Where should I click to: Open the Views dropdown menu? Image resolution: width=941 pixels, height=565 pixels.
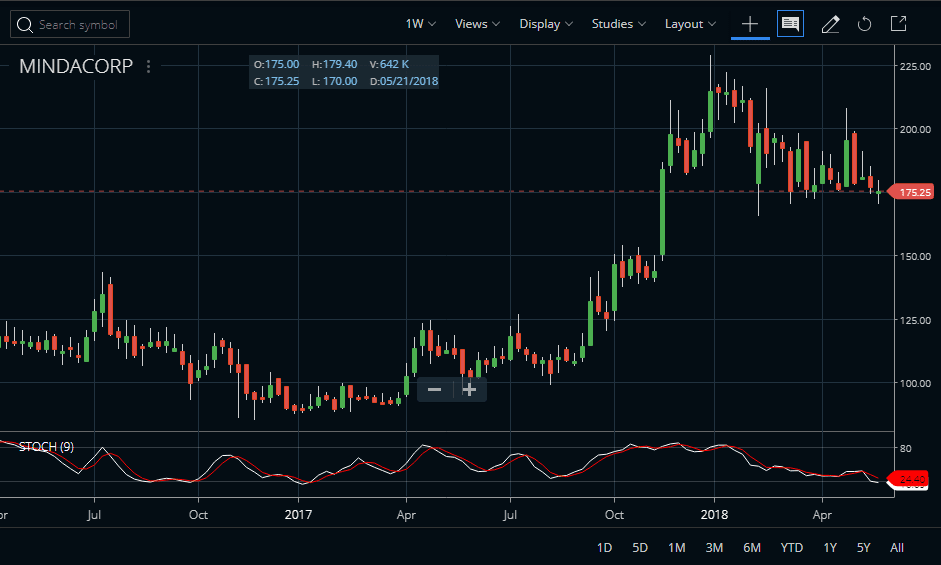[x=477, y=24]
